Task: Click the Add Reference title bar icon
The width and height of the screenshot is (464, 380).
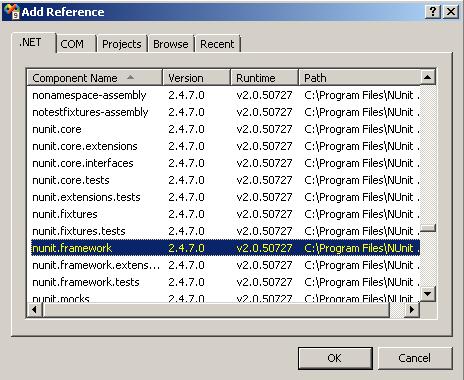Action: (11, 12)
